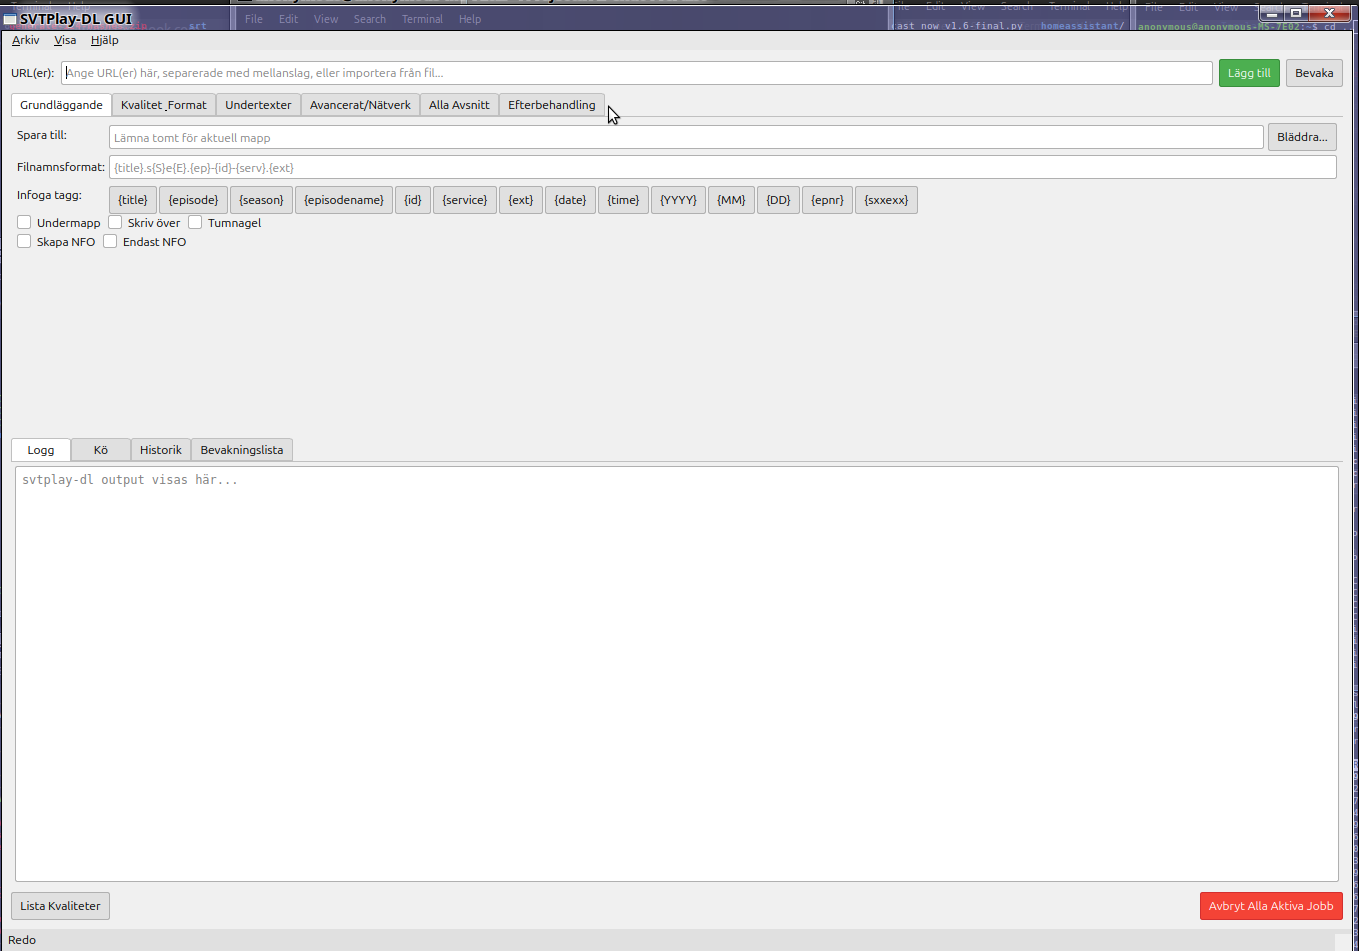Insert the {season} tag
This screenshot has width=1359, height=951.
tap(261, 199)
